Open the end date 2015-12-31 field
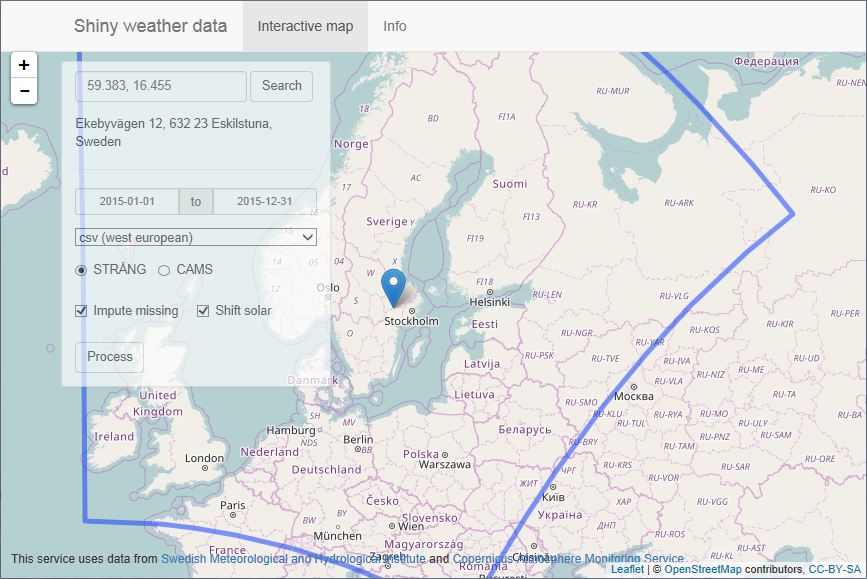 coord(264,201)
